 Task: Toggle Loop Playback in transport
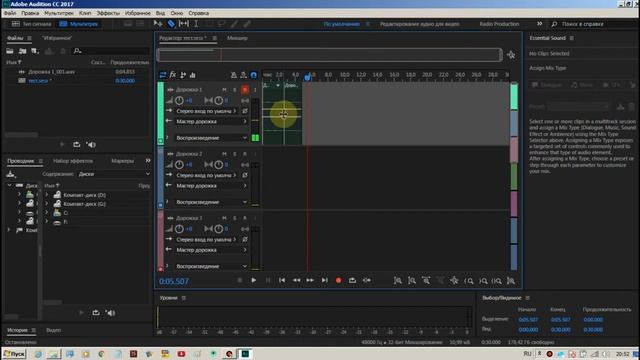(352, 280)
